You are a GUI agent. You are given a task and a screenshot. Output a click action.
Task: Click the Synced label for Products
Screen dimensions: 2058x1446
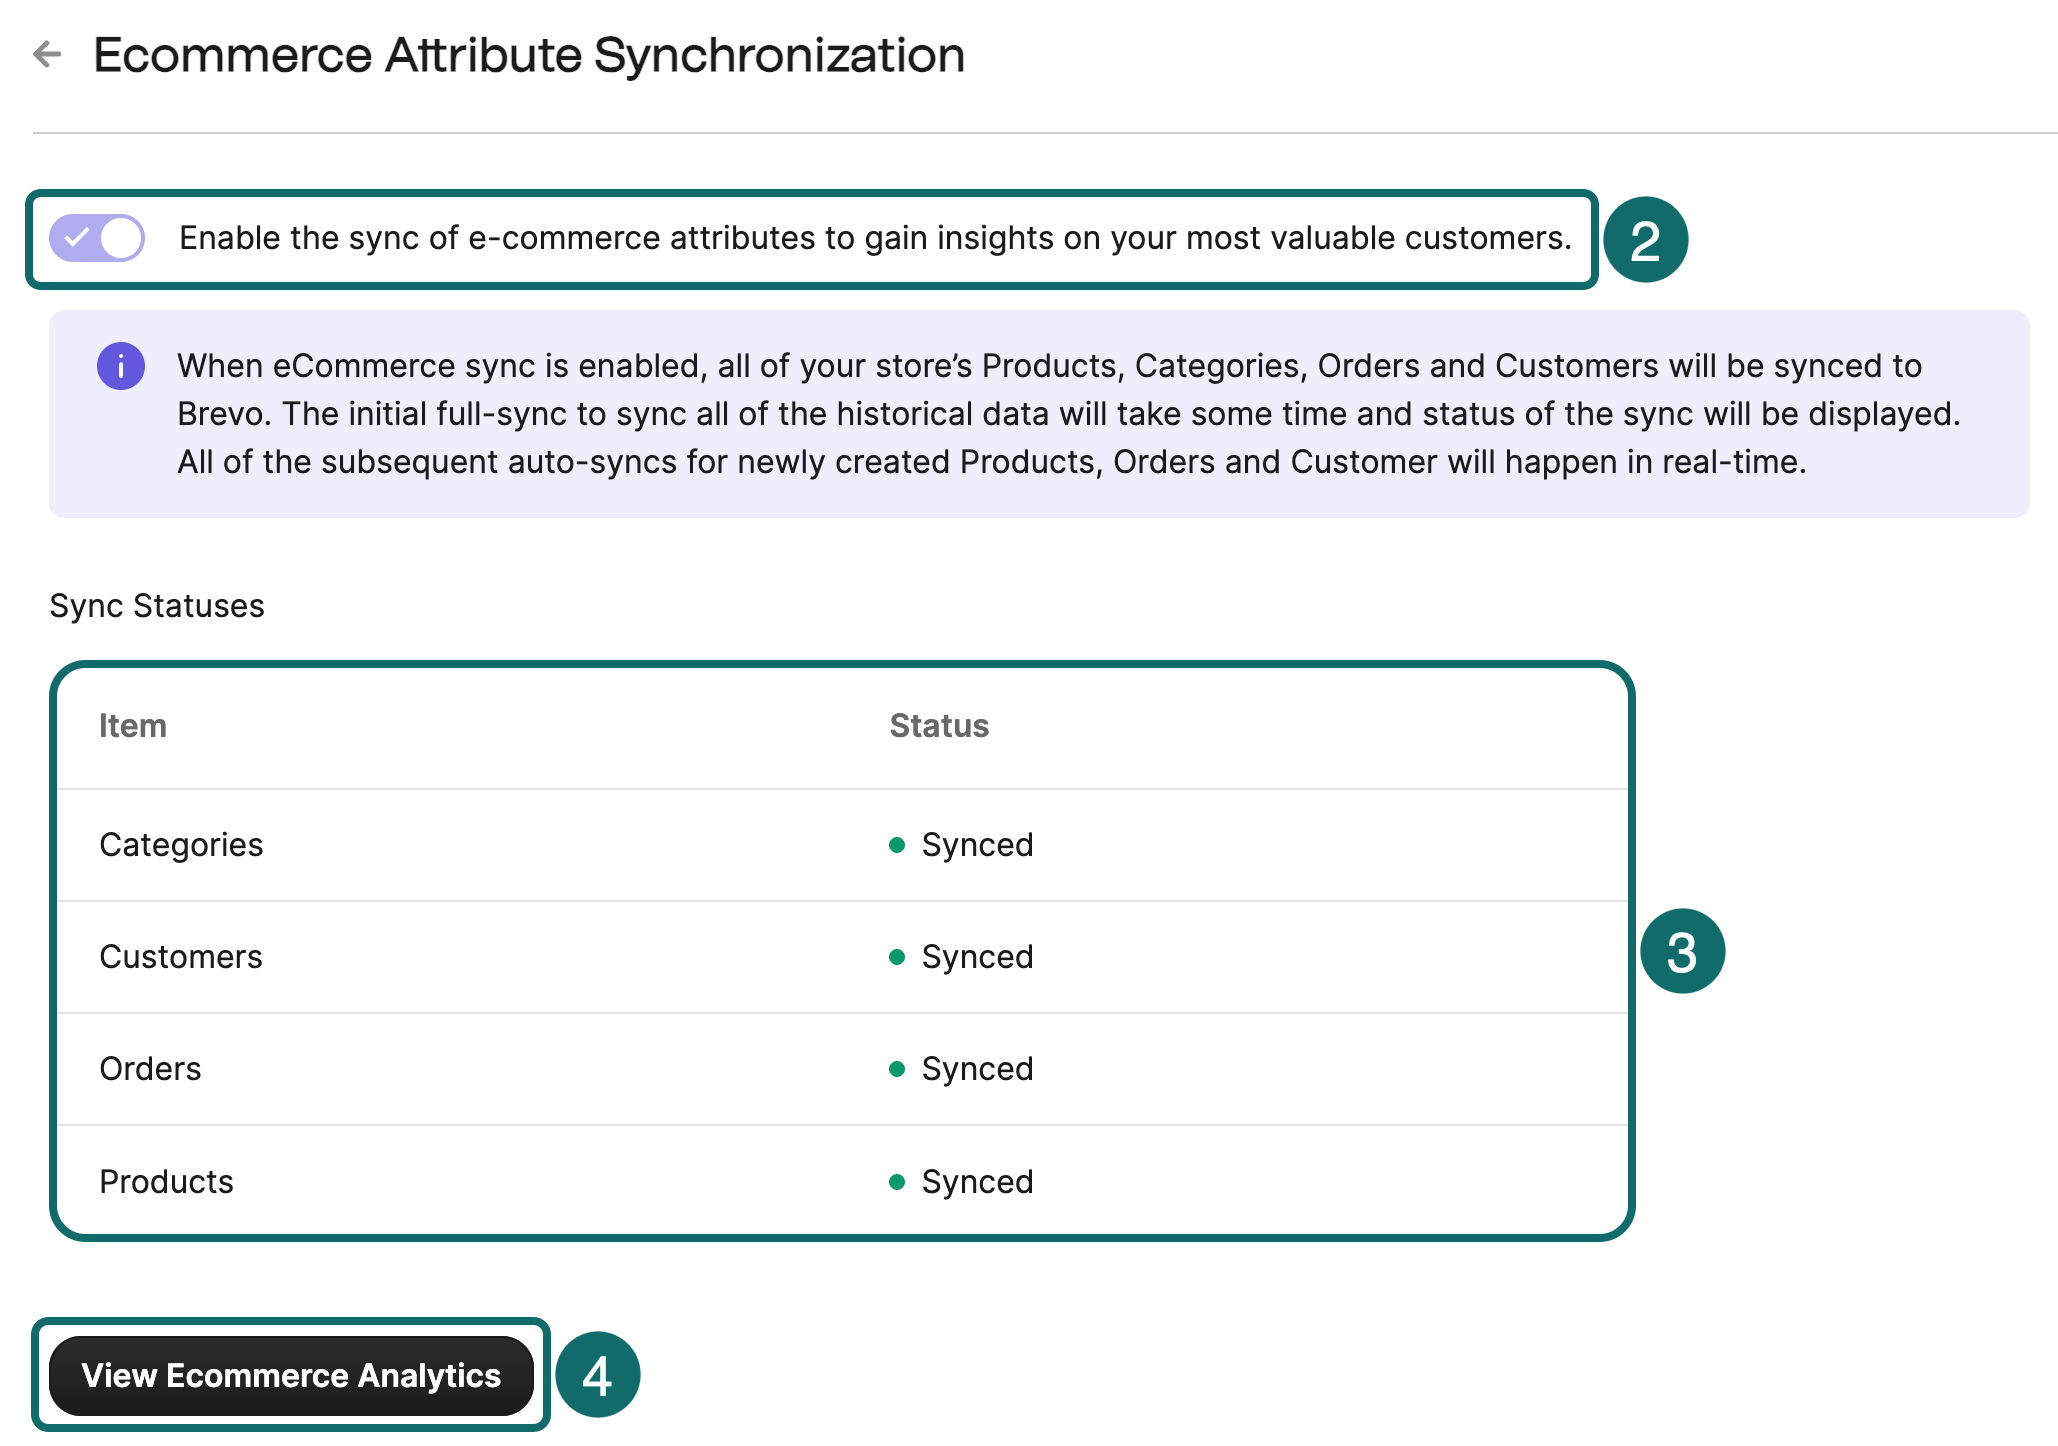(x=975, y=1181)
